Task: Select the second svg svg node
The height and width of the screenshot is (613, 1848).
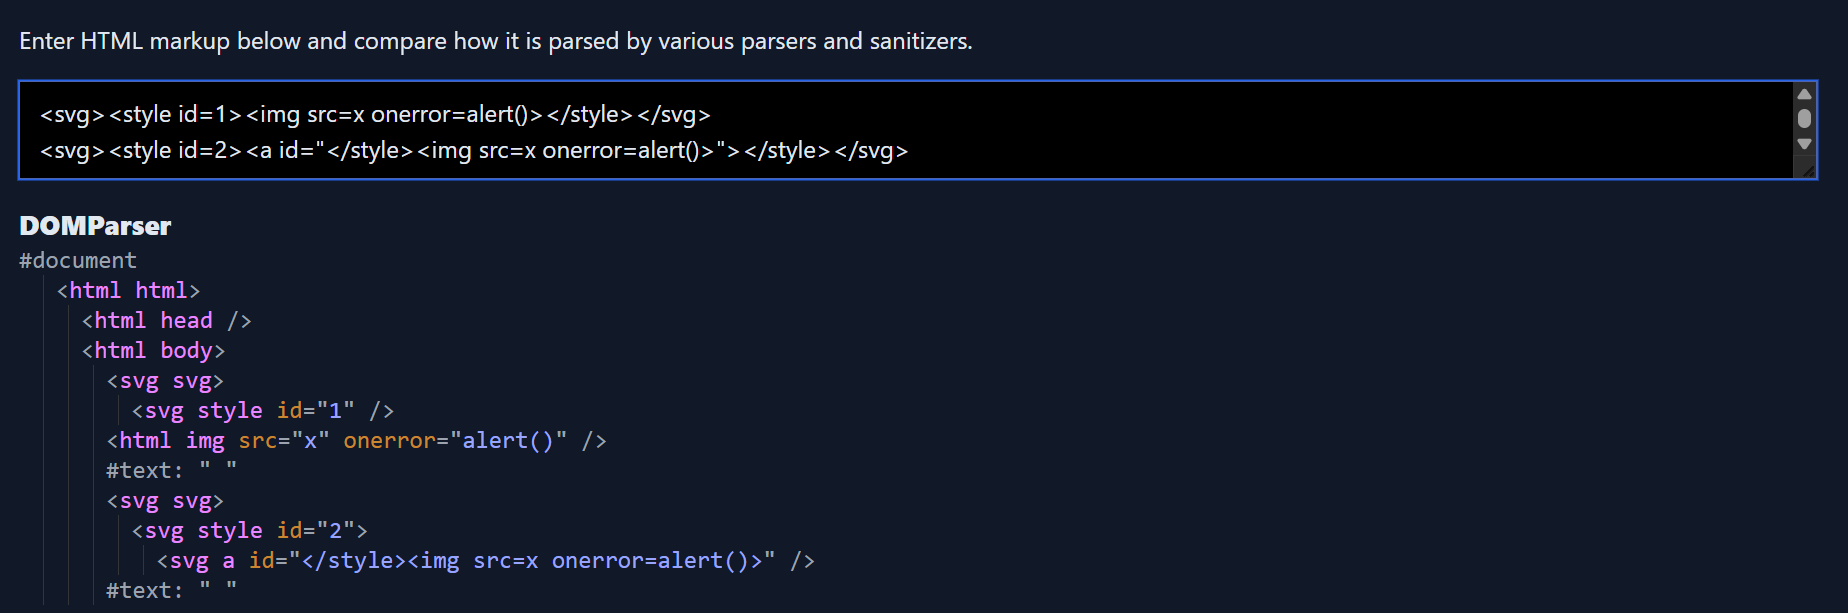Action: point(165,501)
